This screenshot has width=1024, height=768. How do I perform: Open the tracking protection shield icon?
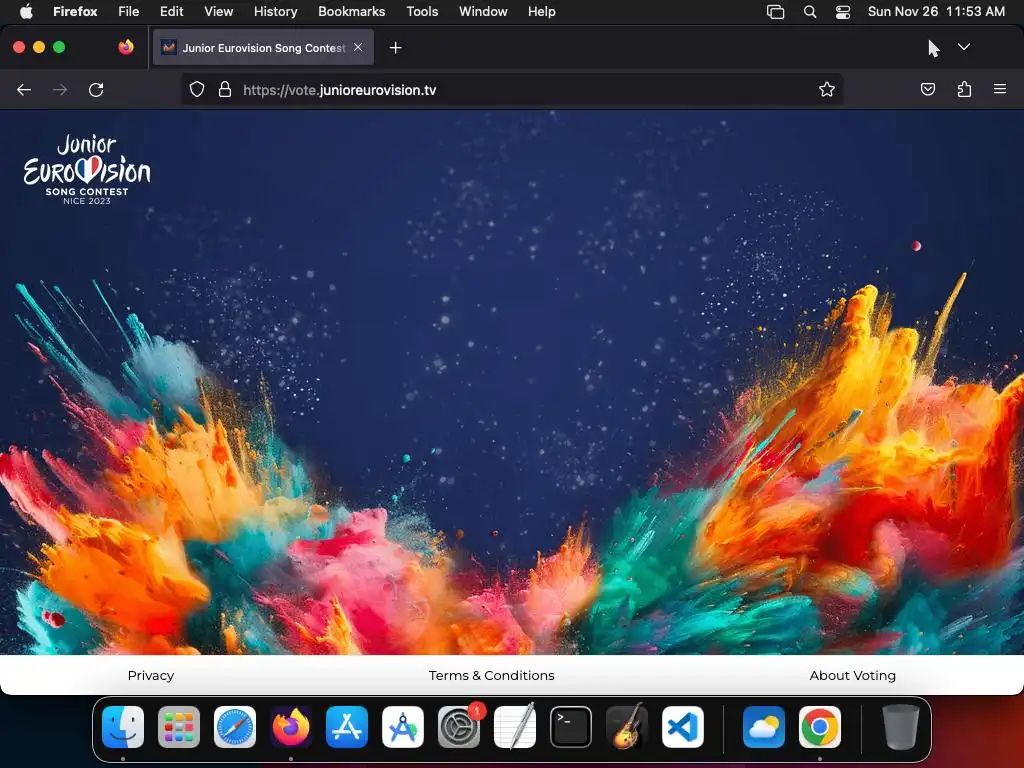197,89
